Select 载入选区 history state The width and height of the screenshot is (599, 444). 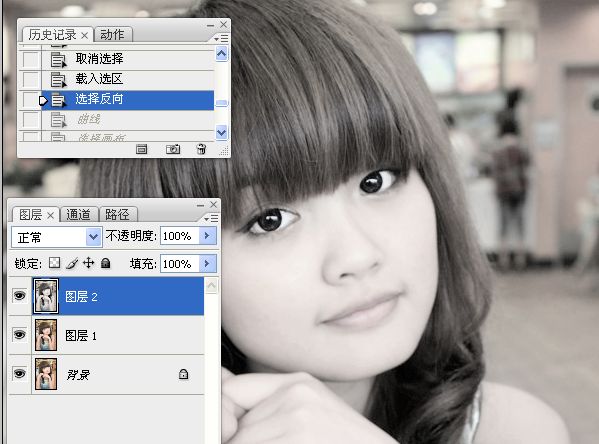(128, 79)
